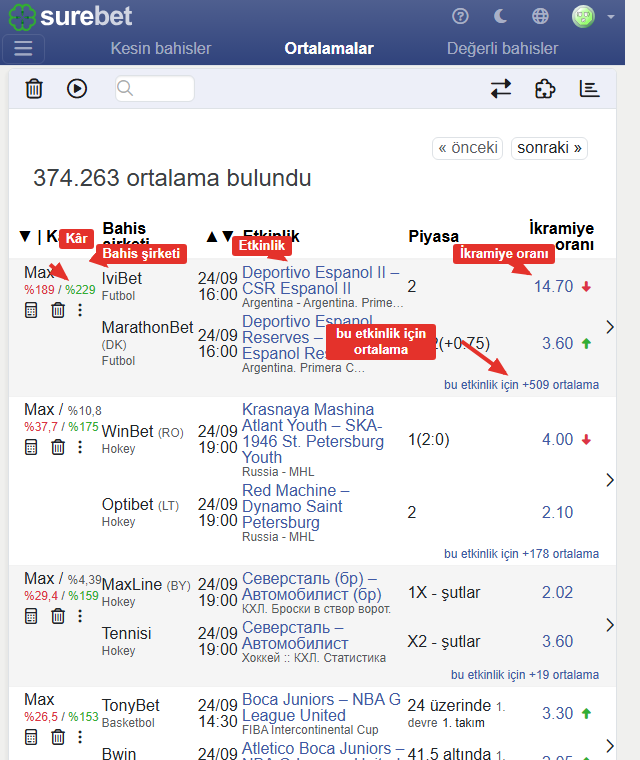The image size is (640, 760).
Task: Click the Optibet bookmaker name
Action: 128,505
